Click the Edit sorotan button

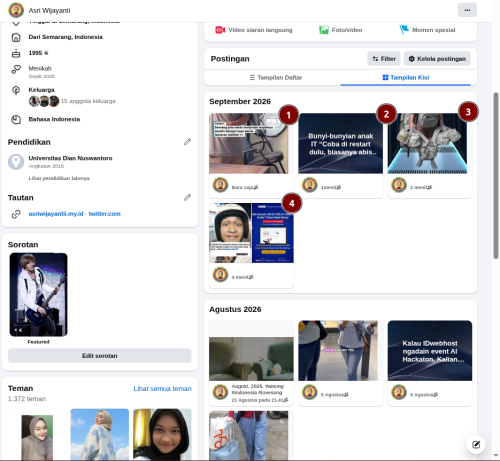[100, 356]
